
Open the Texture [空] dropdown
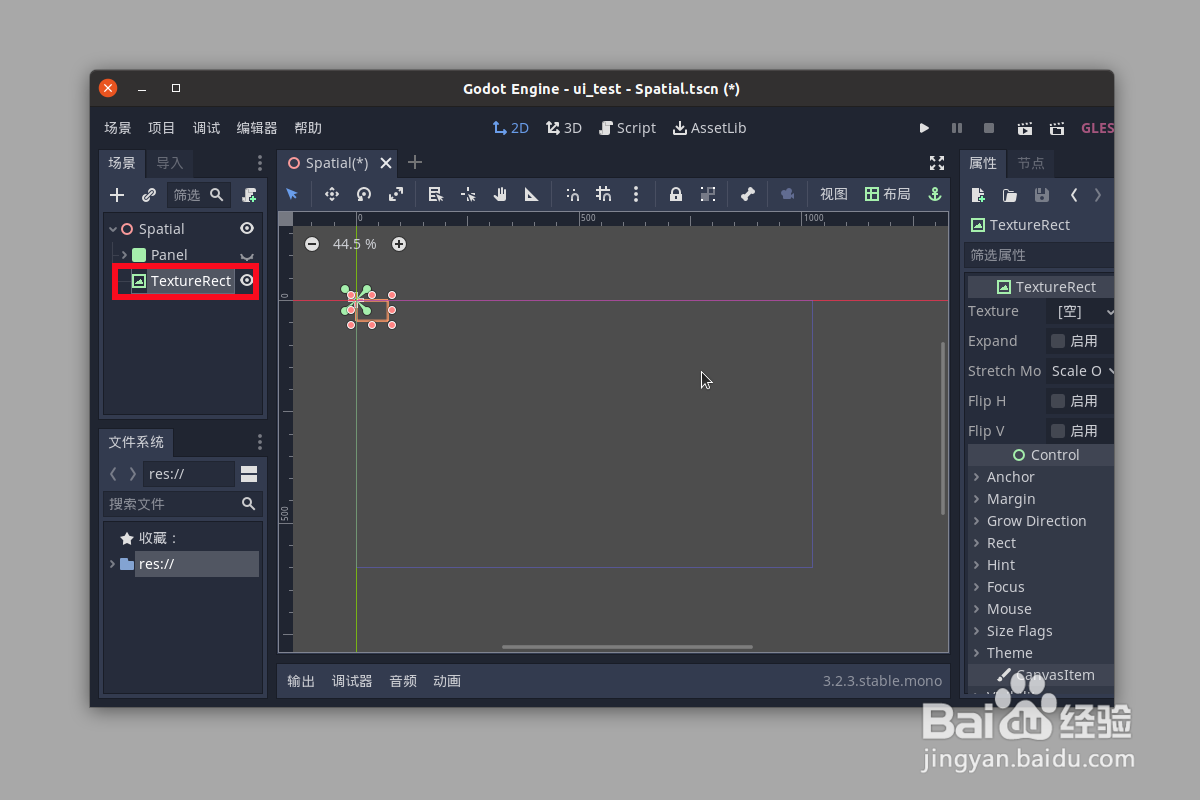(x=1081, y=312)
